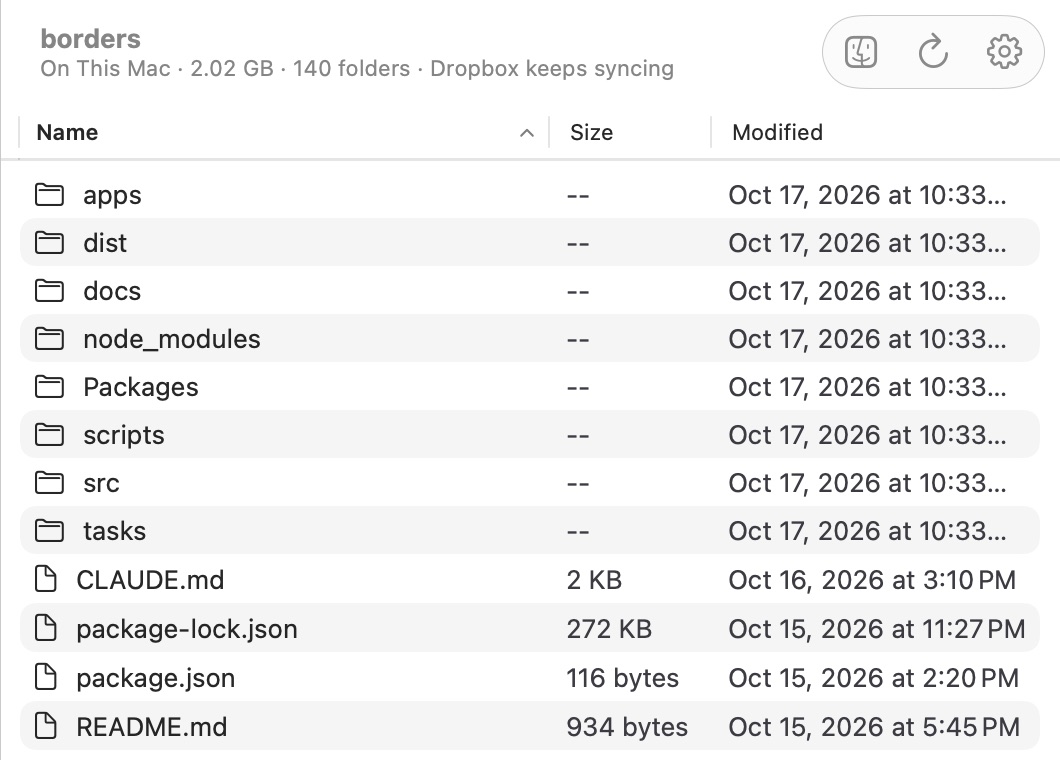Select the scripts folder name
The width and height of the screenshot is (1060, 760).
pos(124,435)
